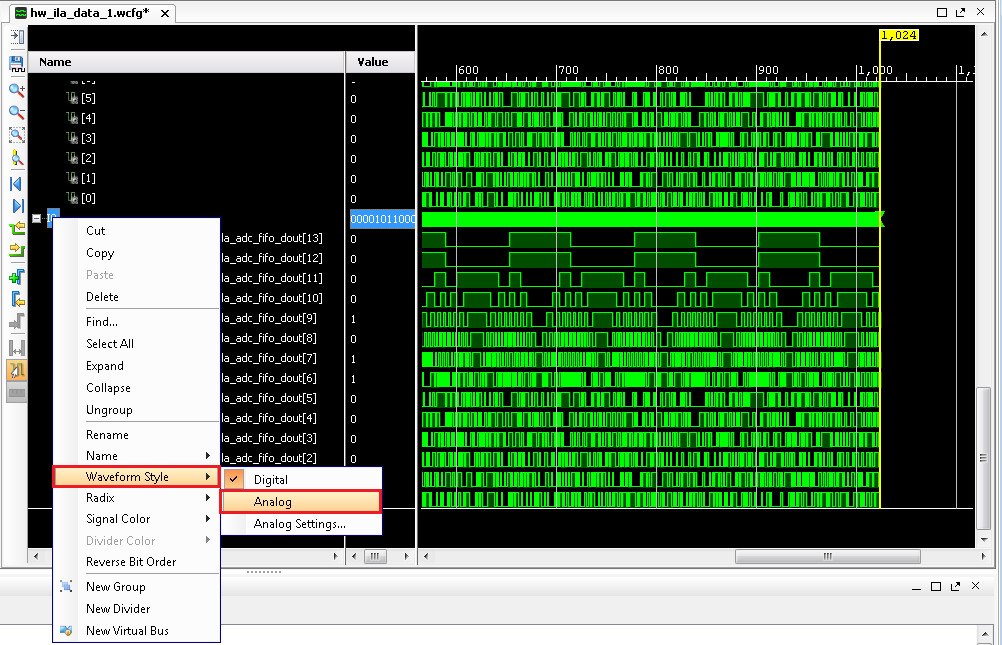This screenshot has width=1002, height=645.
Task: Jump to previous transition icon
Action: point(17,228)
